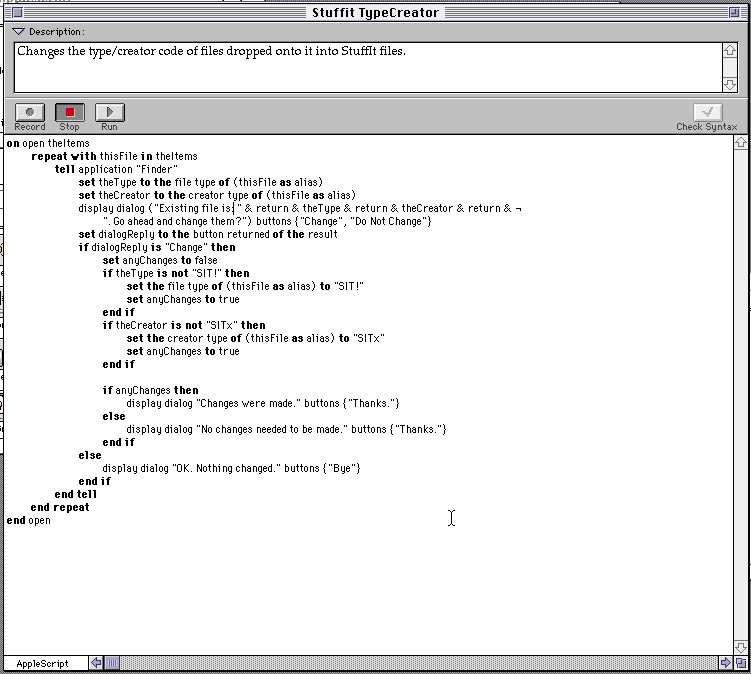Click inside the Description text field
Image resolution: width=751 pixels, height=674 pixels.
click(368, 67)
